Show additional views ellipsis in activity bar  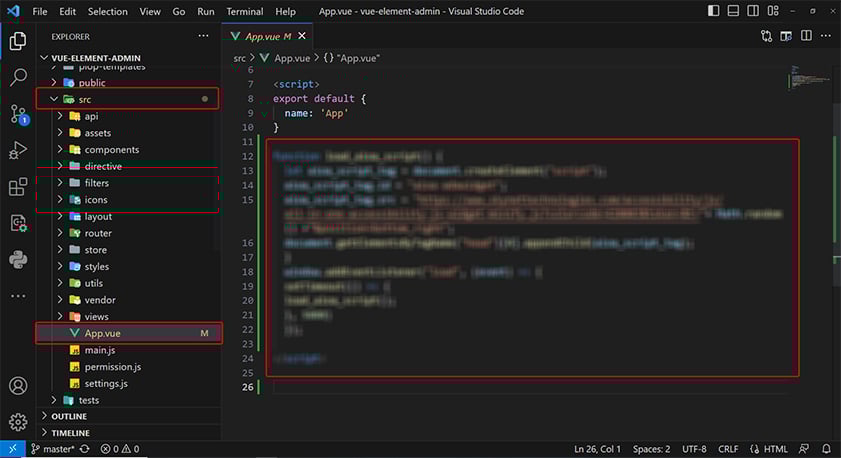18,296
